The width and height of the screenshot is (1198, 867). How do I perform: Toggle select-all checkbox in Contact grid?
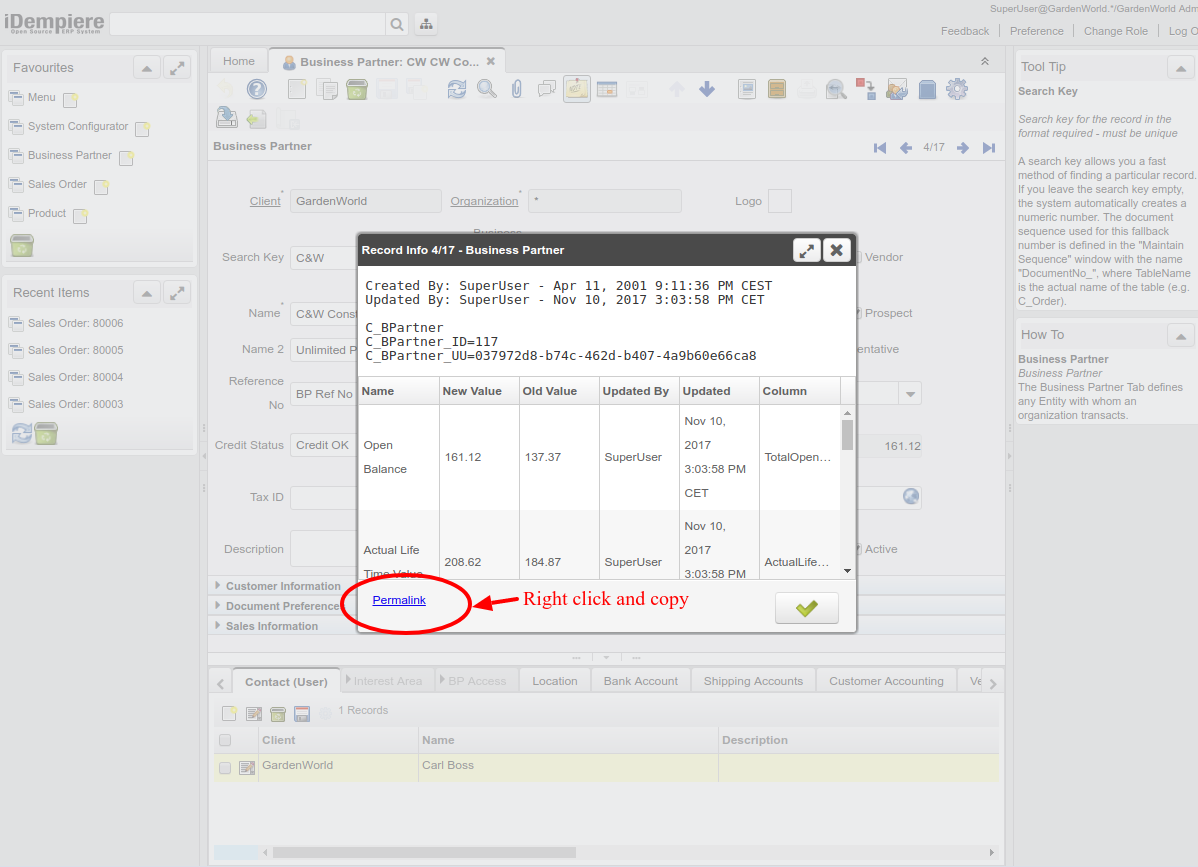pyautogui.click(x=225, y=741)
